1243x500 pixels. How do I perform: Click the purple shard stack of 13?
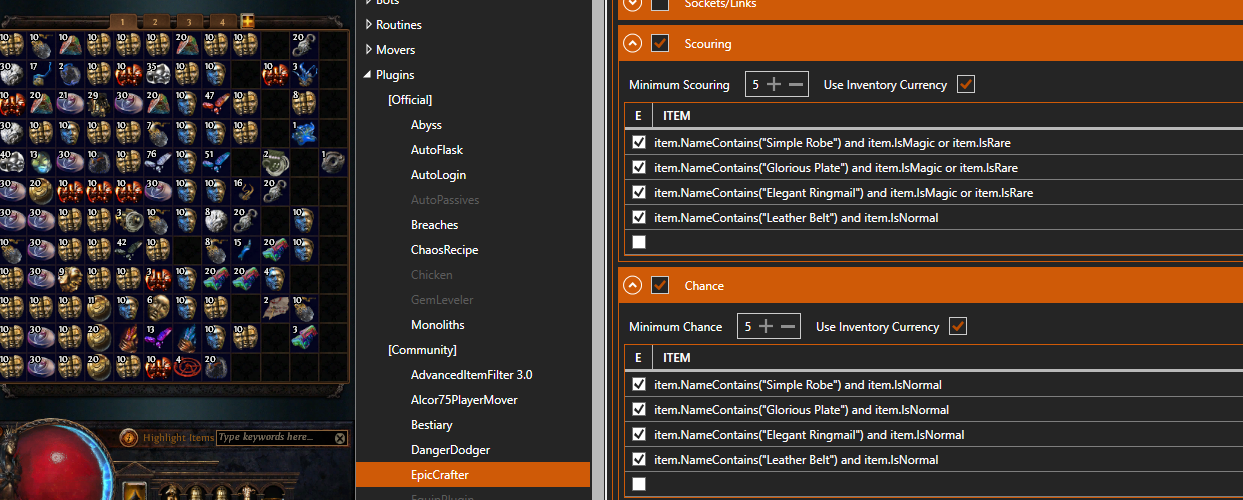tap(160, 337)
